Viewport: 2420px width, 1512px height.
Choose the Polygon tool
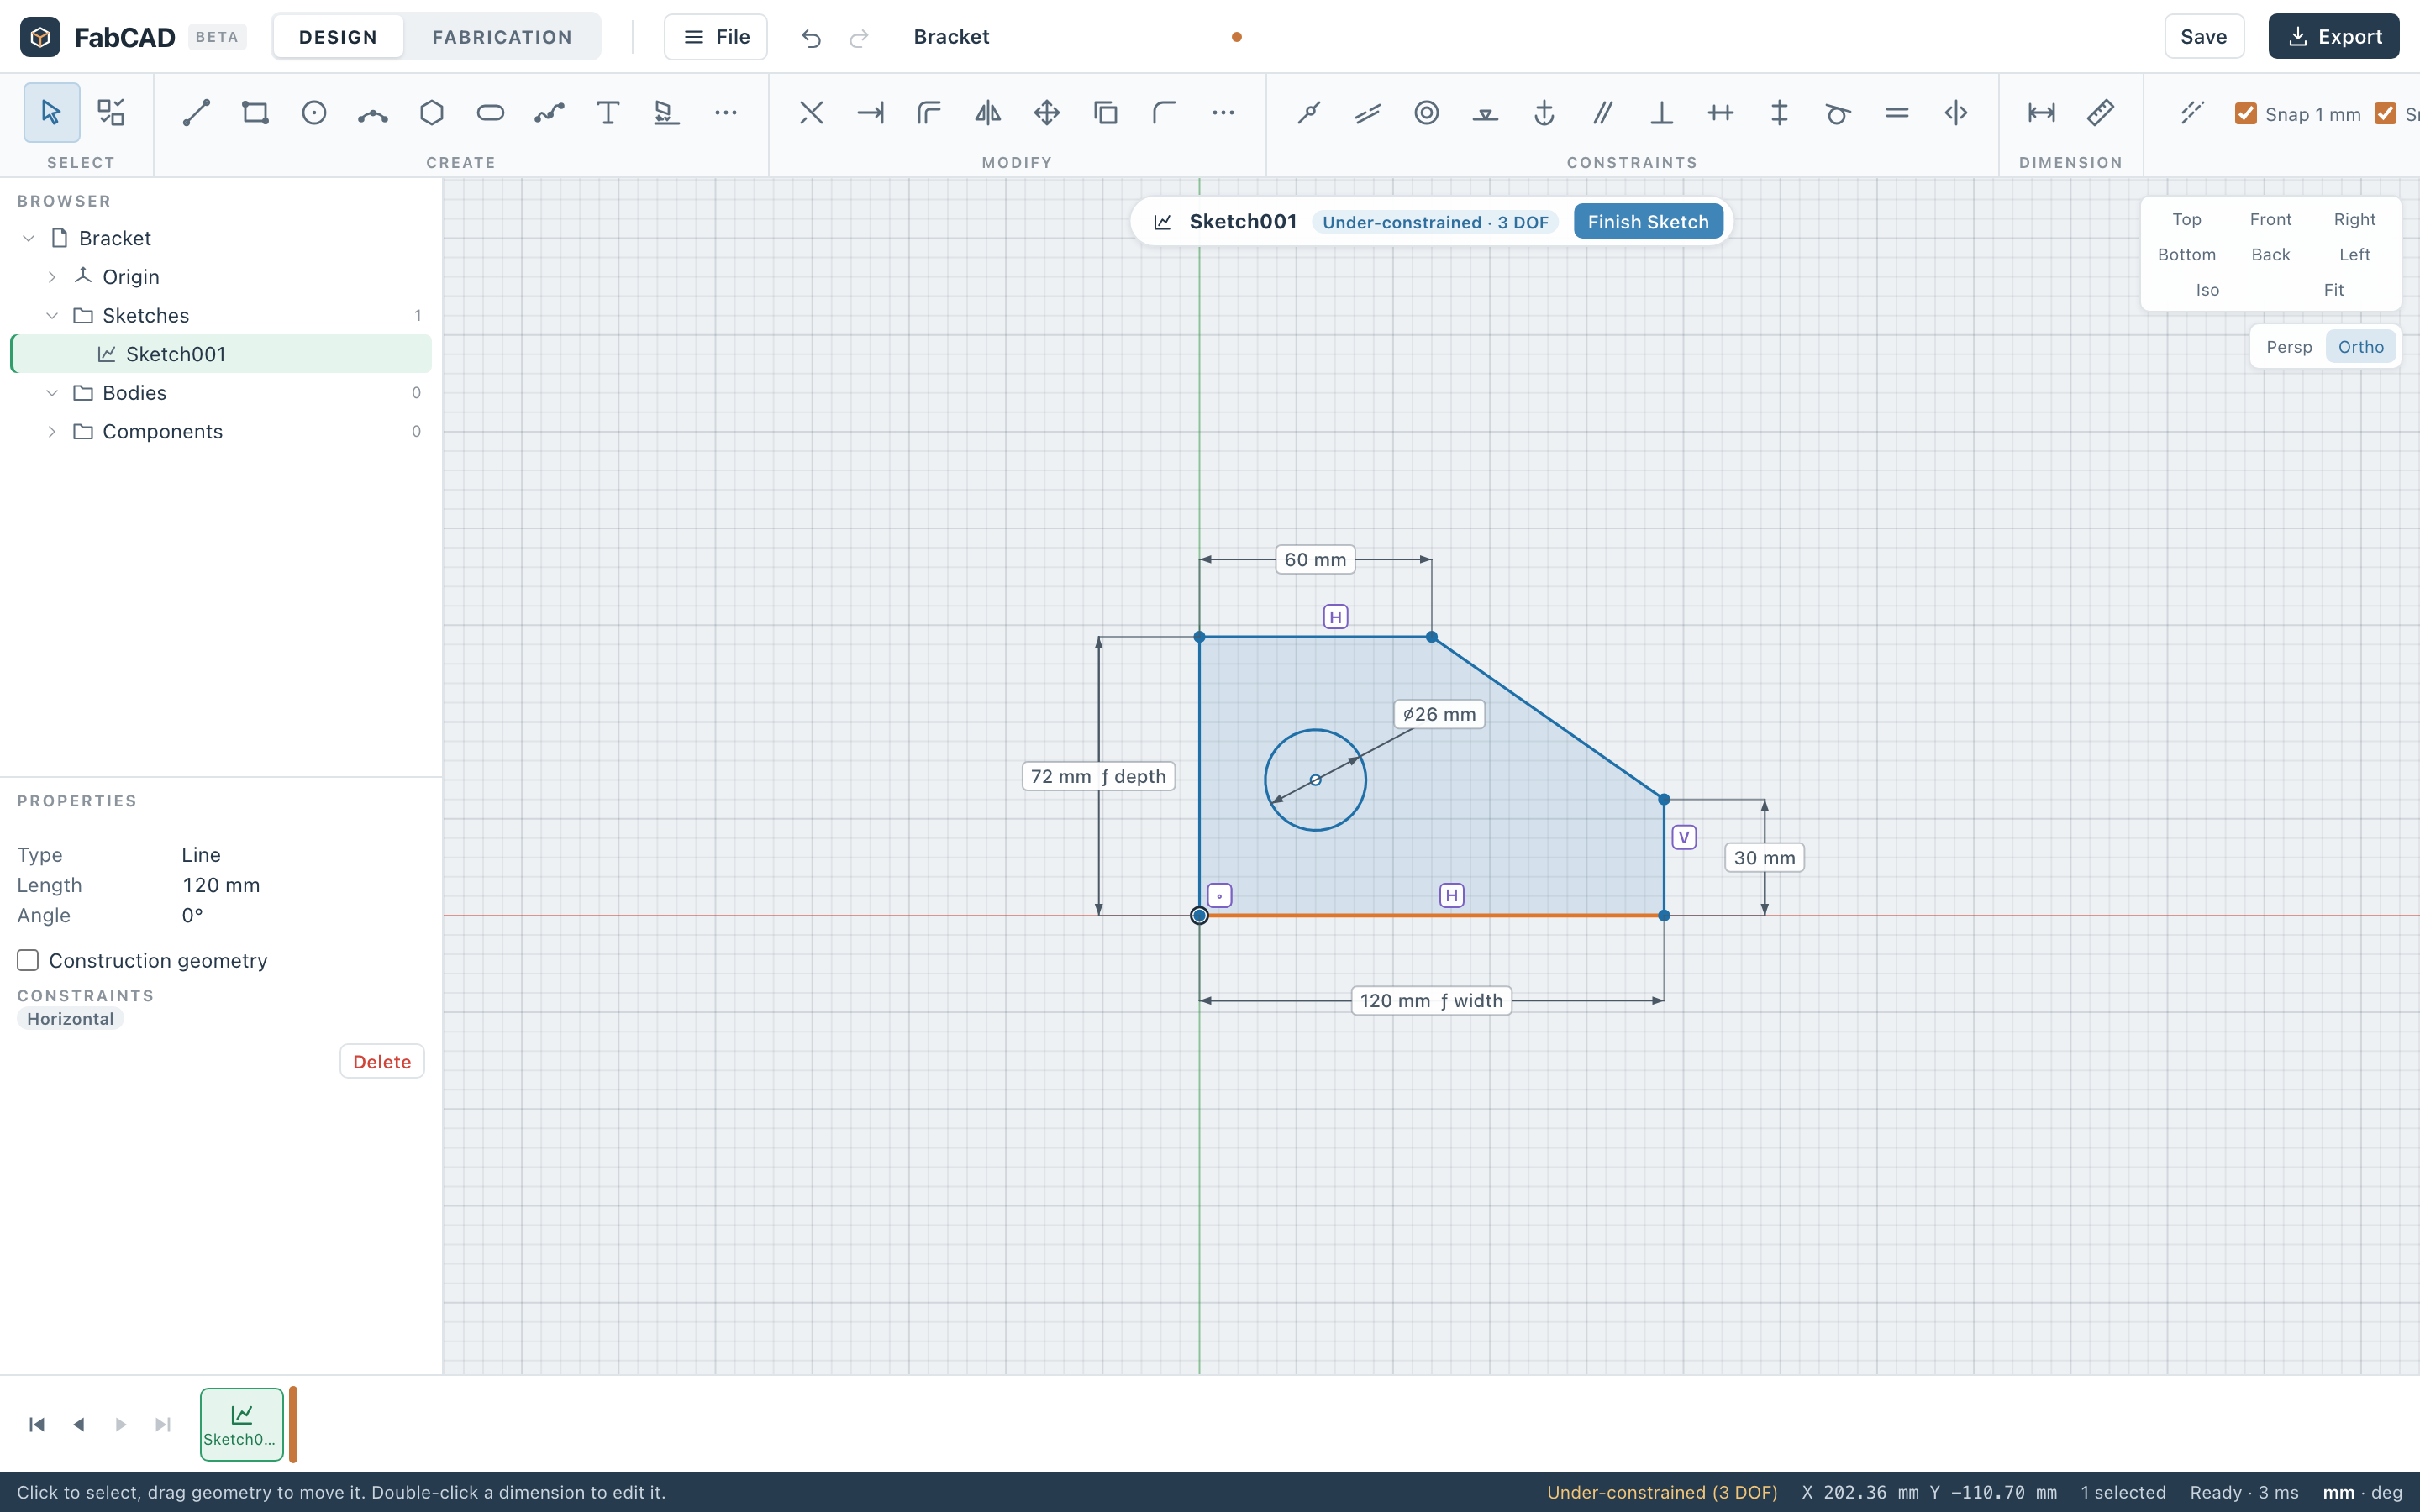[x=432, y=113]
